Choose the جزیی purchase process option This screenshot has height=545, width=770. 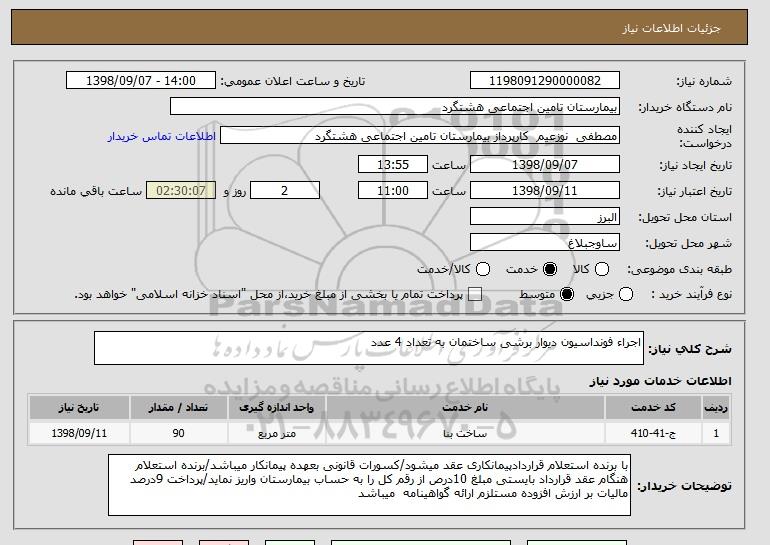[x=625, y=294]
